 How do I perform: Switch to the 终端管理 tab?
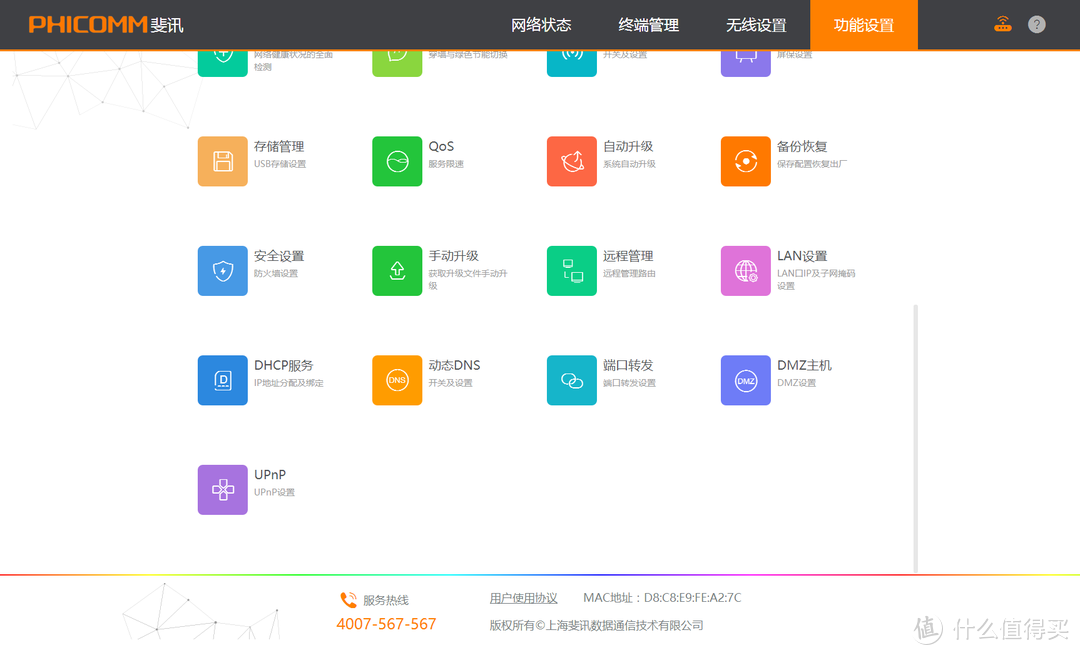[x=648, y=25]
